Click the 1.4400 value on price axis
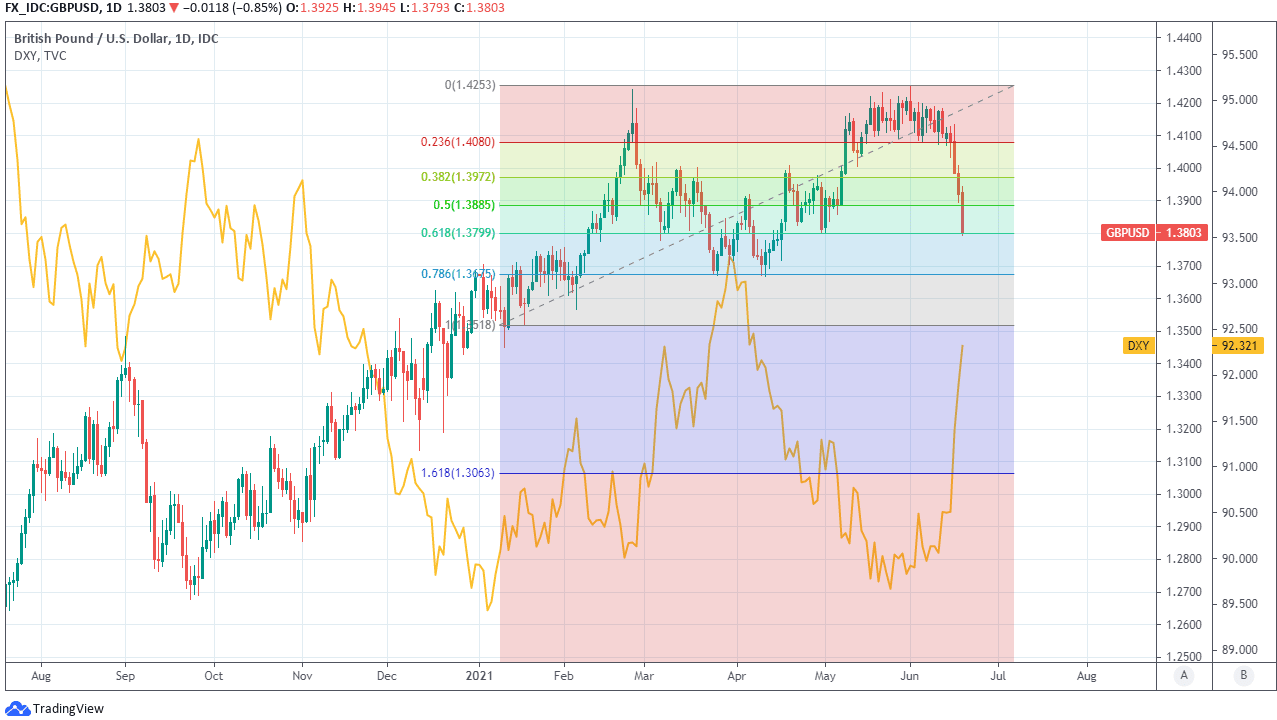Screen dimensions: 1277x720 [1183, 38]
